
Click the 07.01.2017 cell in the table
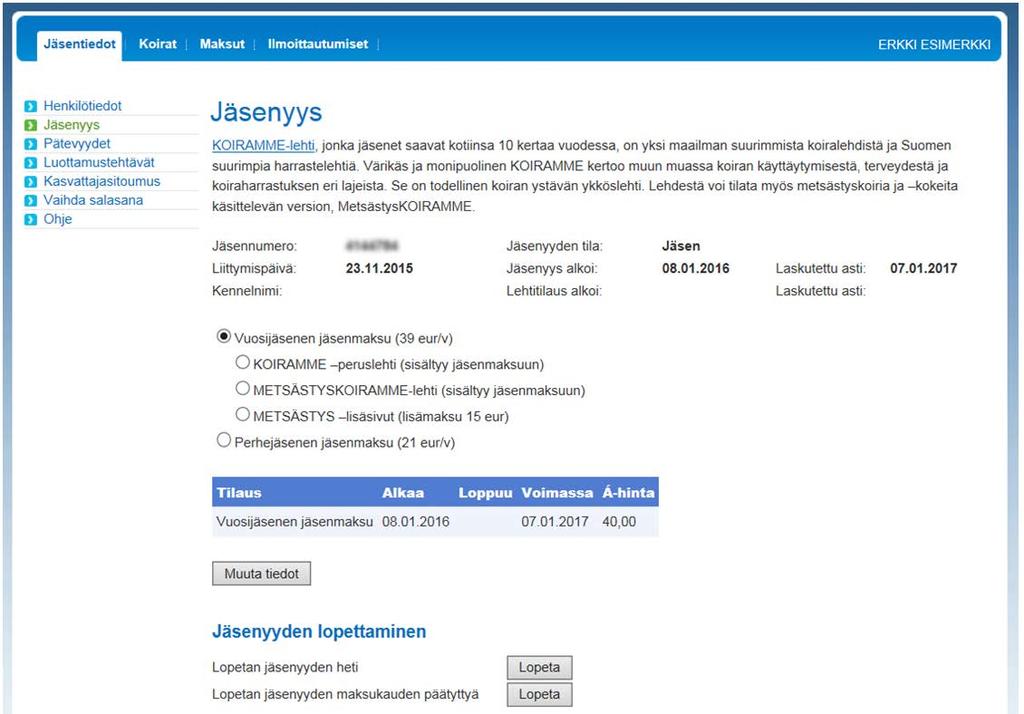pos(555,522)
